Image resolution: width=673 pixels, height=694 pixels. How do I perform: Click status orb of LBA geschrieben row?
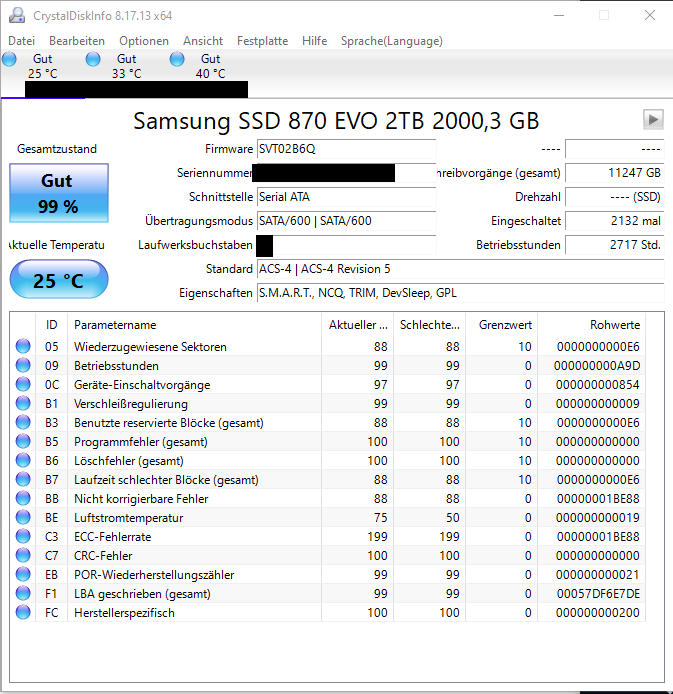[23, 594]
